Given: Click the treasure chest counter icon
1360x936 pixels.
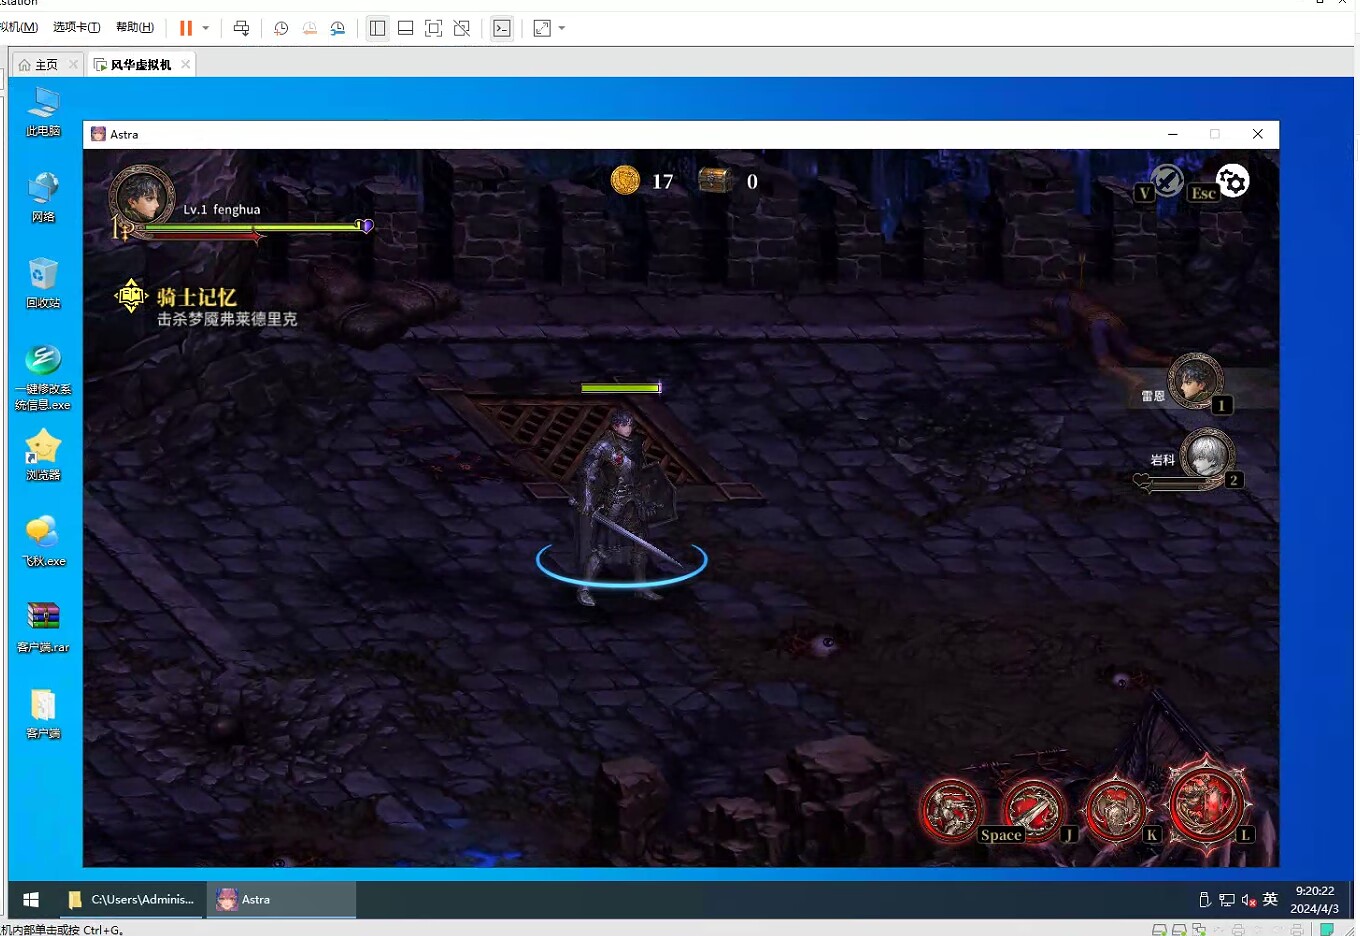Looking at the screenshot, I should click(714, 180).
